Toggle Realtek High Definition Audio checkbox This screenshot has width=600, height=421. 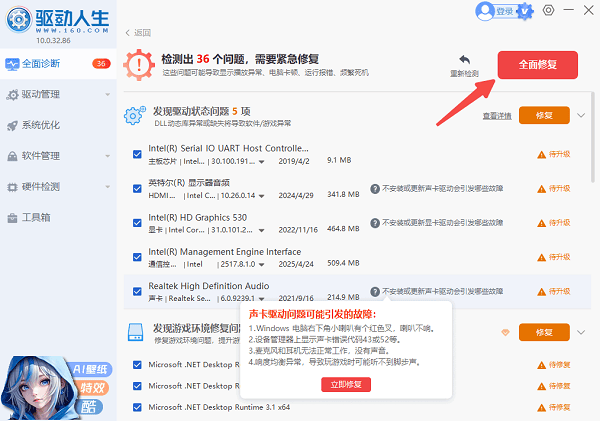137,292
